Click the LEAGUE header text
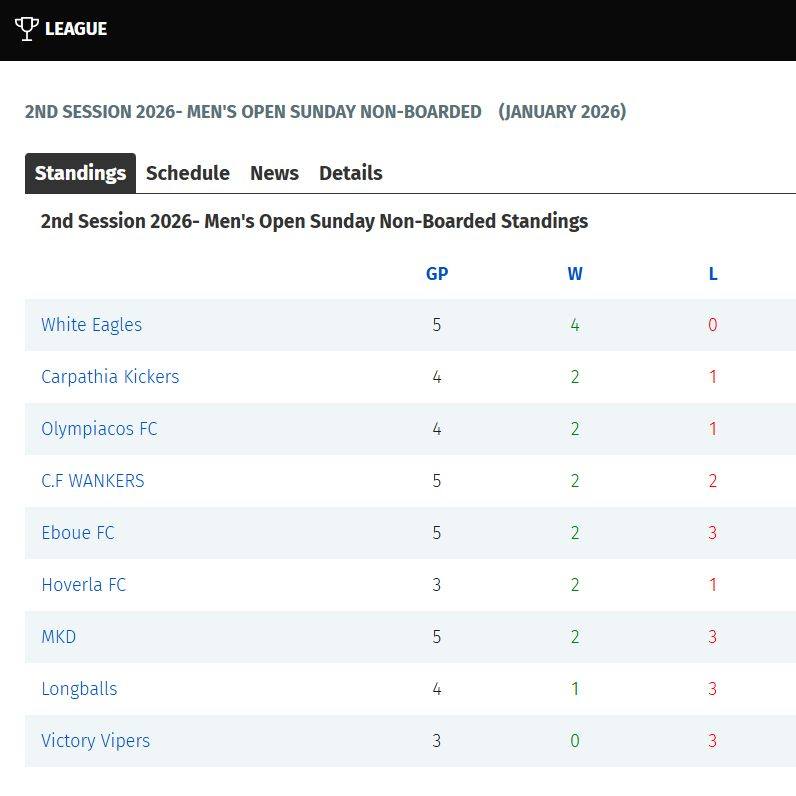The image size is (796, 796). tap(76, 29)
